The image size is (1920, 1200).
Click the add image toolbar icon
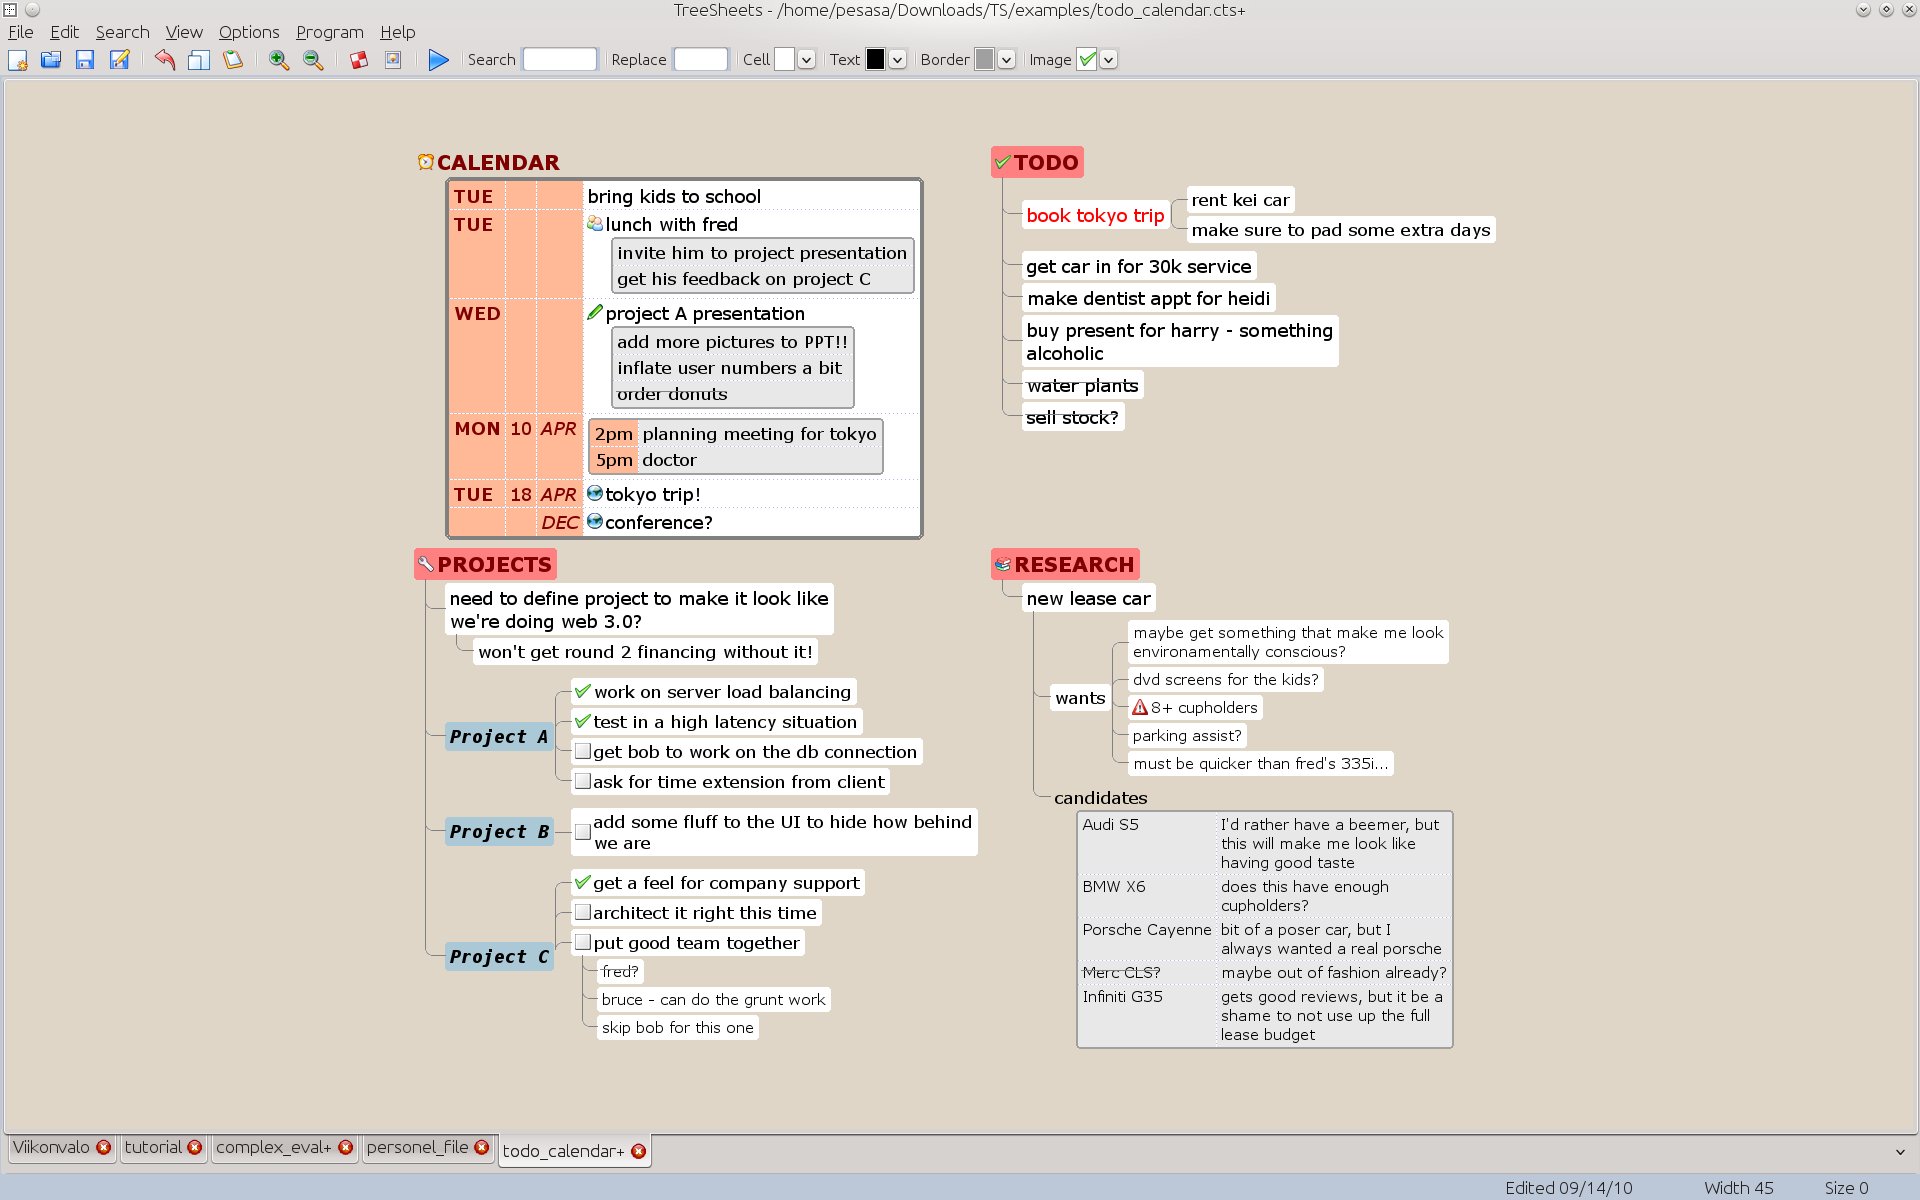pos(393,60)
